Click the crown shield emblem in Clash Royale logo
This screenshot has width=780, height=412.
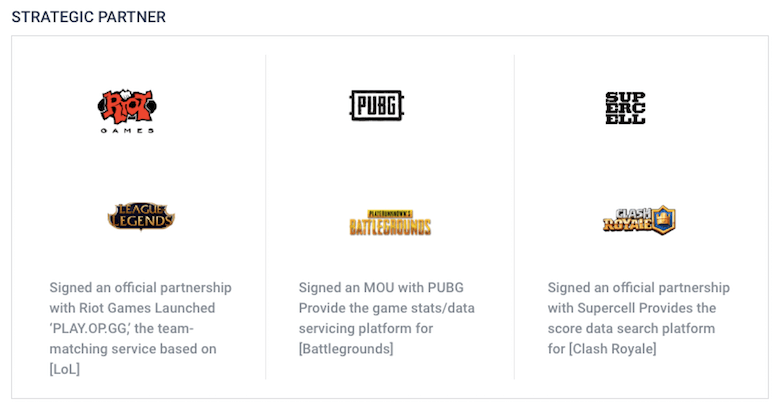pos(664,219)
